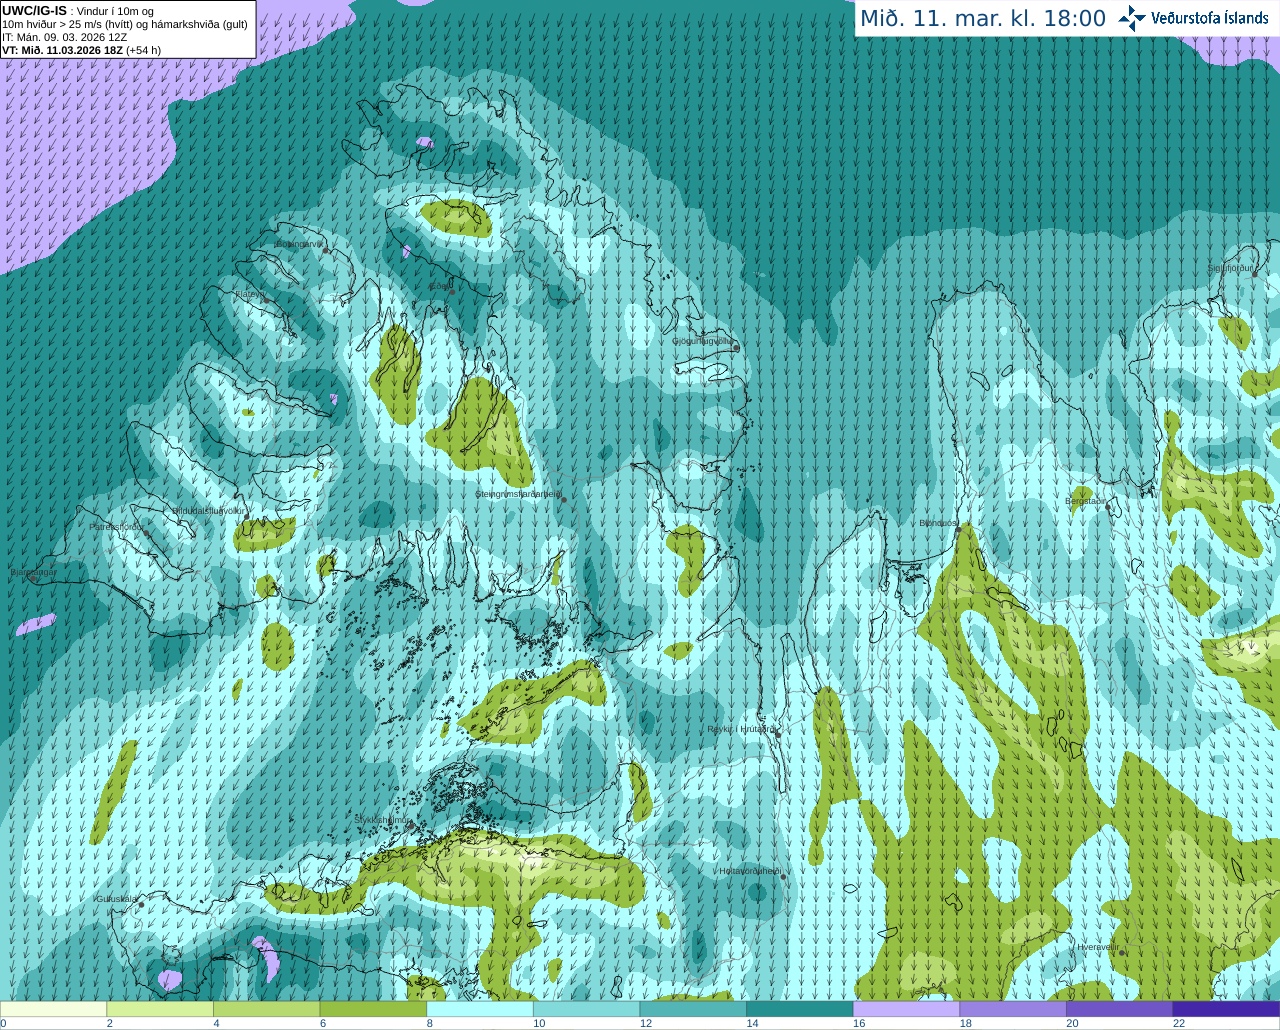Select the Bjargtangar station dot

pyautogui.click(x=33, y=578)
